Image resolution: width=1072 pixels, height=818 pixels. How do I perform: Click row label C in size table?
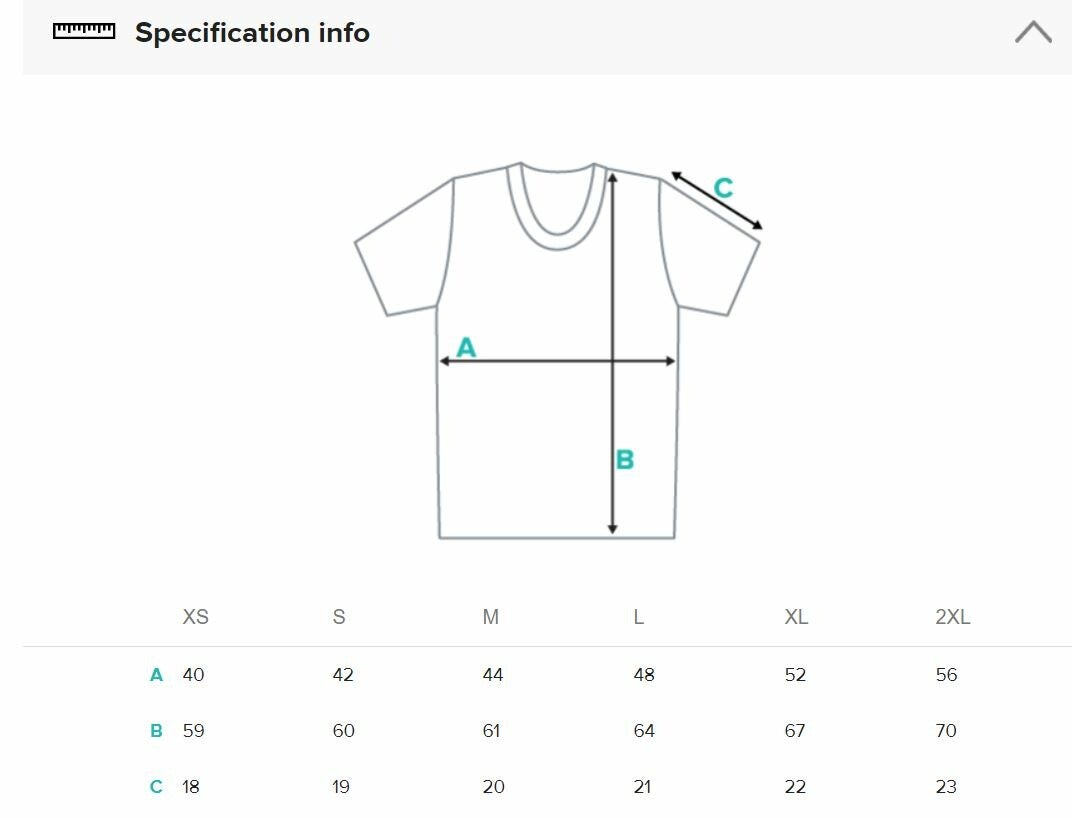click(x=156, y=787)
